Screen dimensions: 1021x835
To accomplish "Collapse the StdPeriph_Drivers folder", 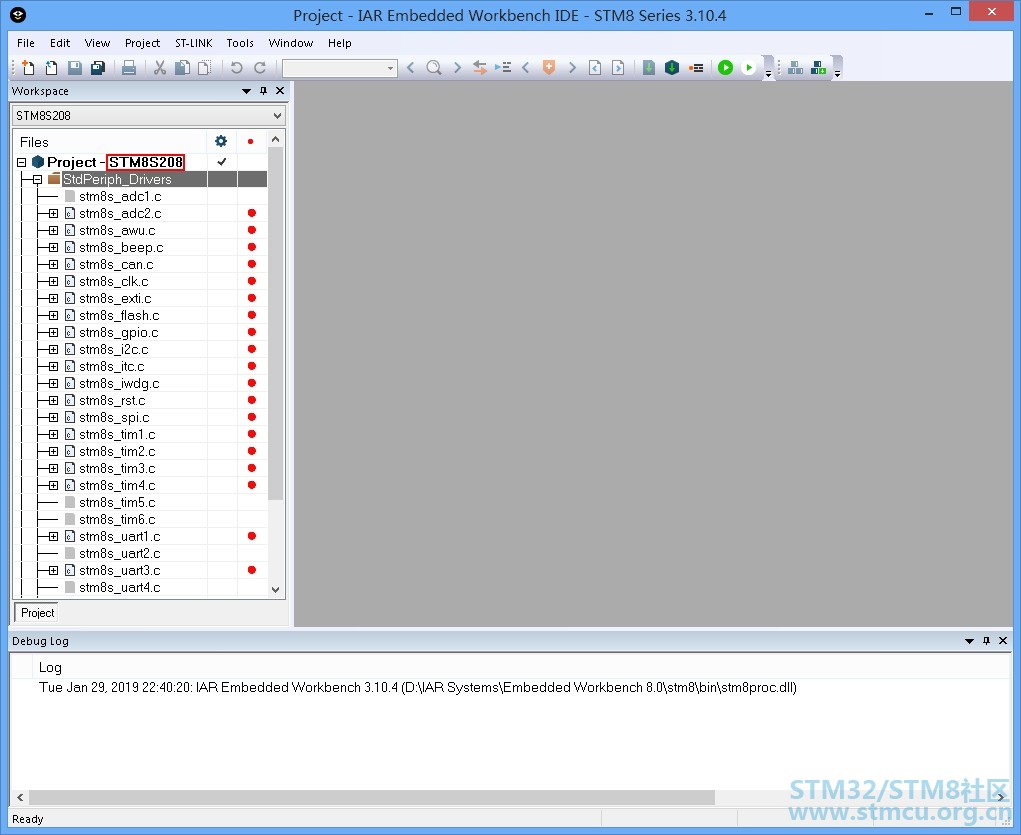I will pyautogui.click(x=37, y=179).
